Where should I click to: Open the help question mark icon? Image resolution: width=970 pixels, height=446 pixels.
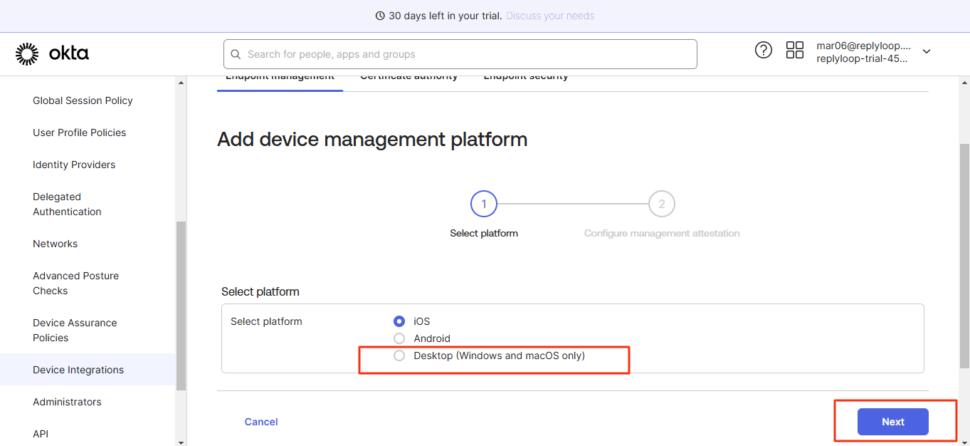click(x=763, y=50)
